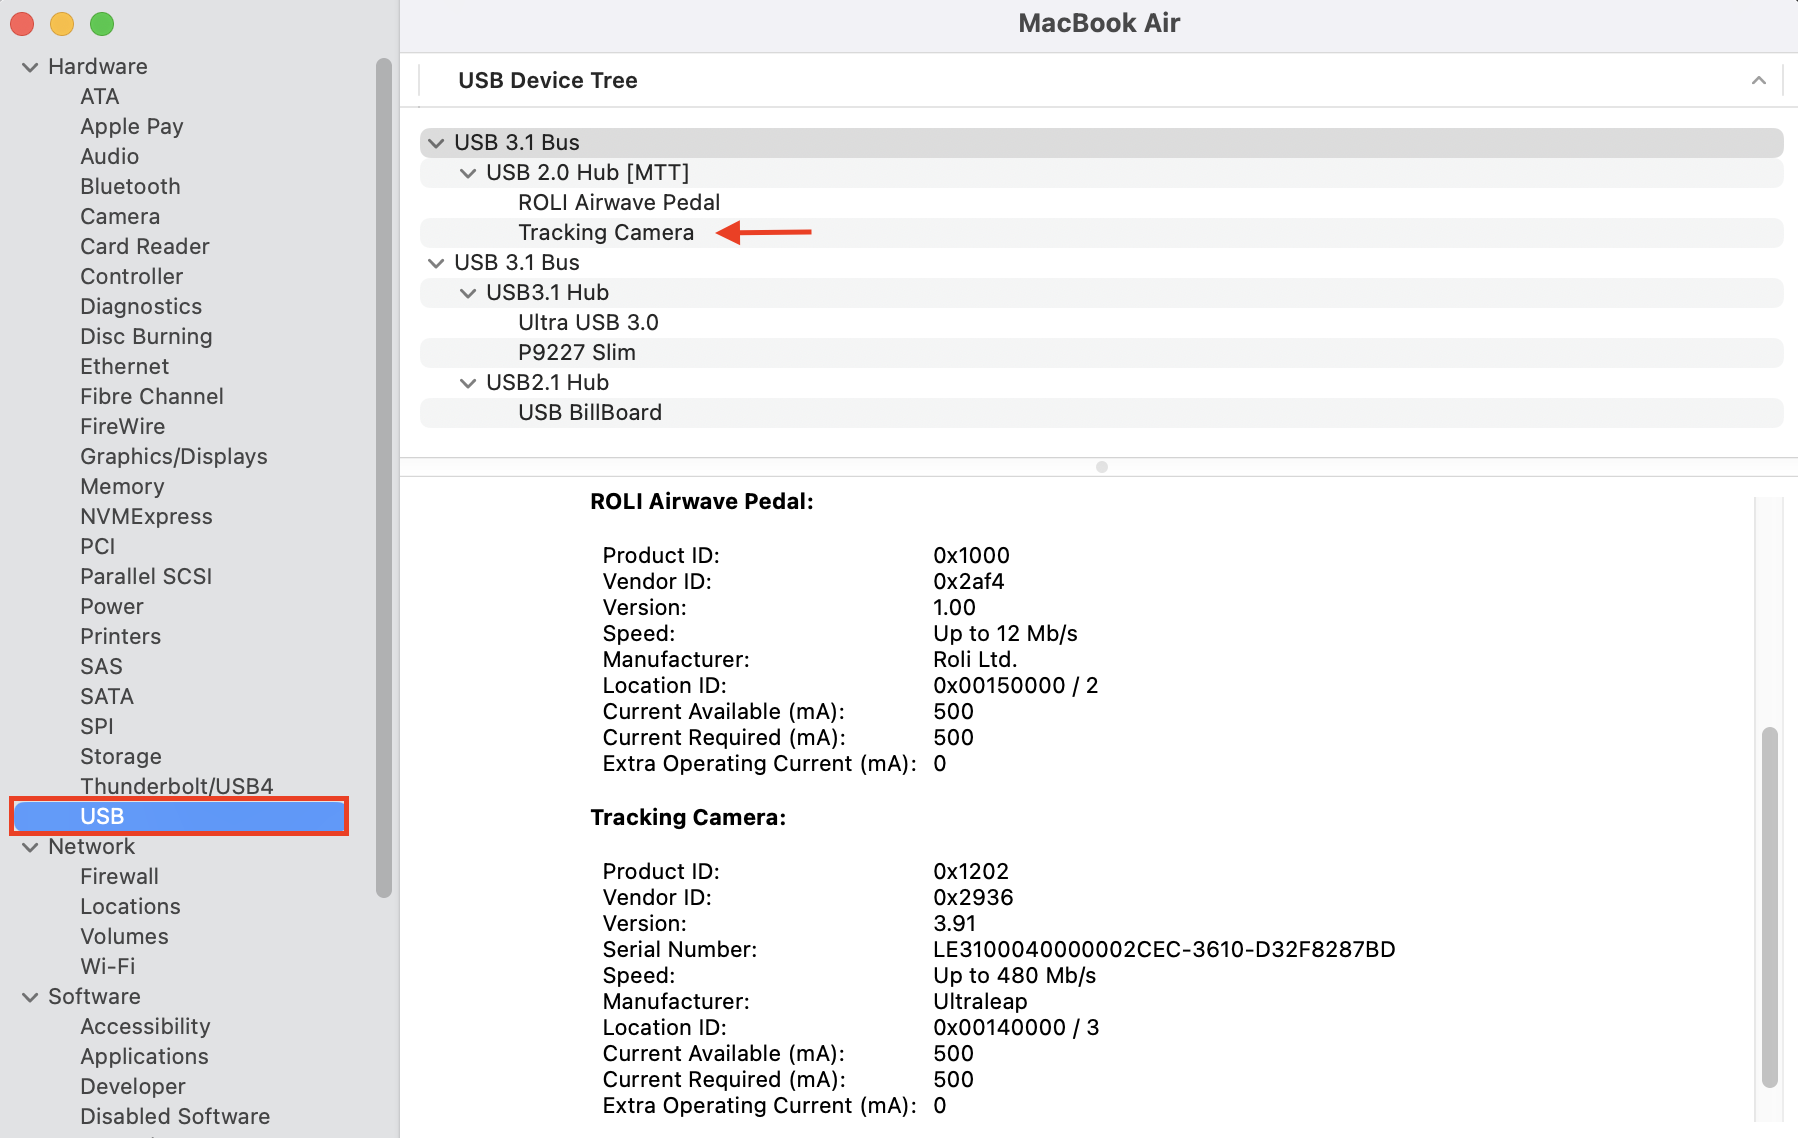Open SPI in sidebar
1798x1138 pixels.
click(97, 726)
